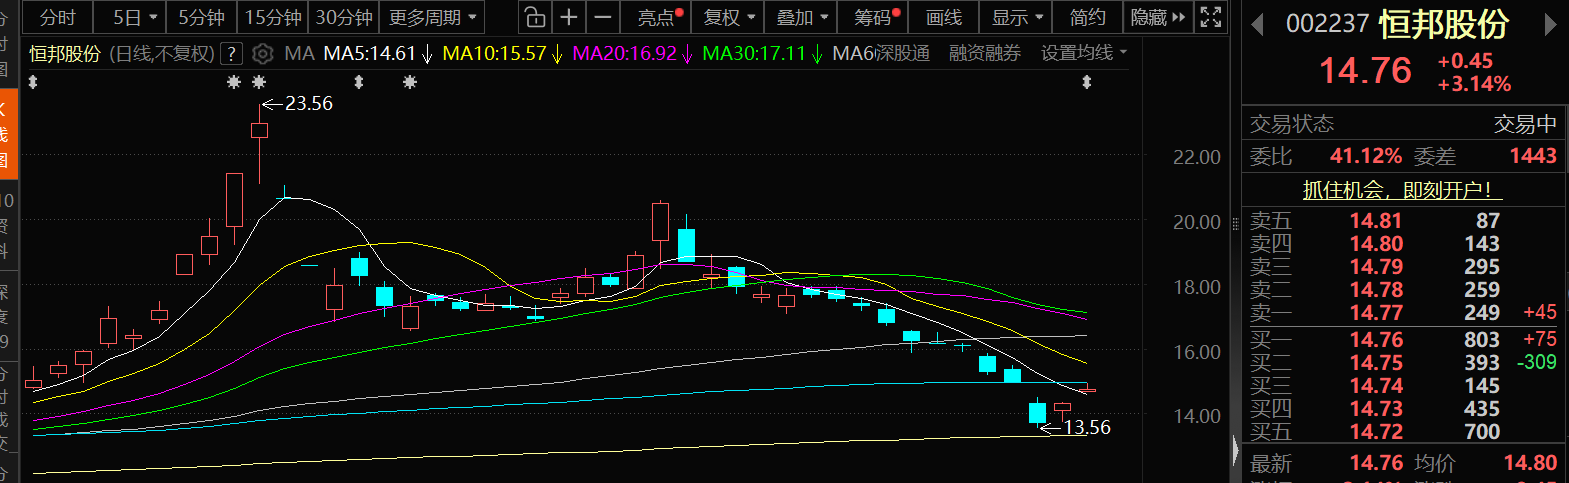1569x483 pixels.
Task: Switch to 5分钟 chart period
Action: [201, 17]
